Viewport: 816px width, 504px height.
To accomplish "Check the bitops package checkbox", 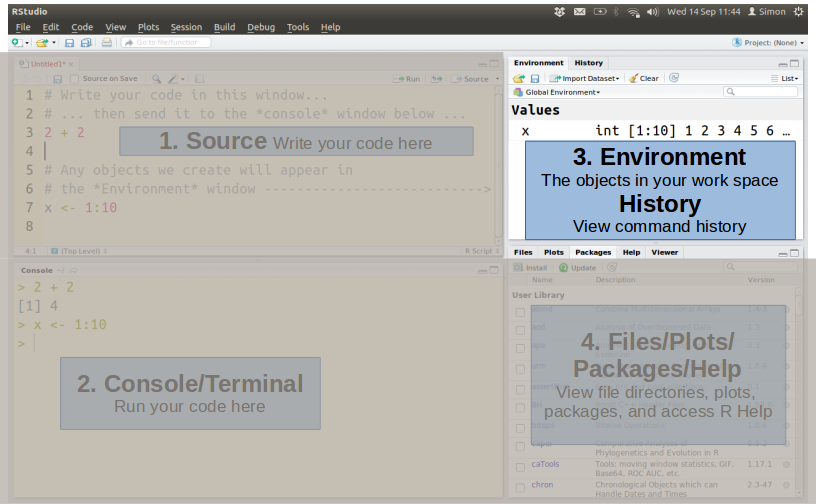I will (x=520, y=429).
